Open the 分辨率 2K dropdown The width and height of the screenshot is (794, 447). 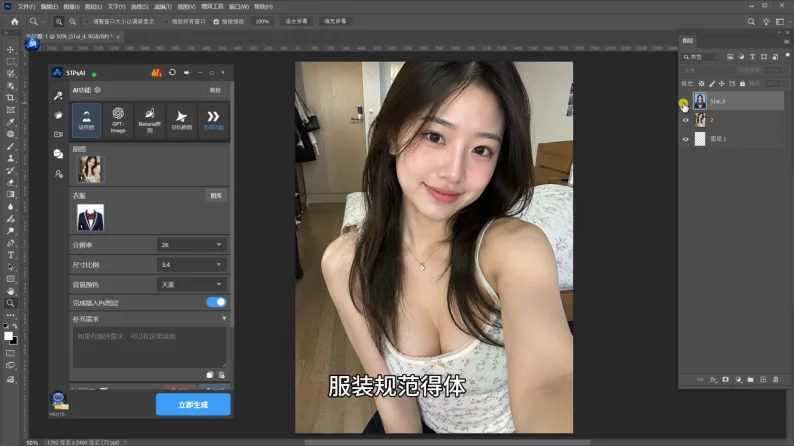[x=191, y=245]
